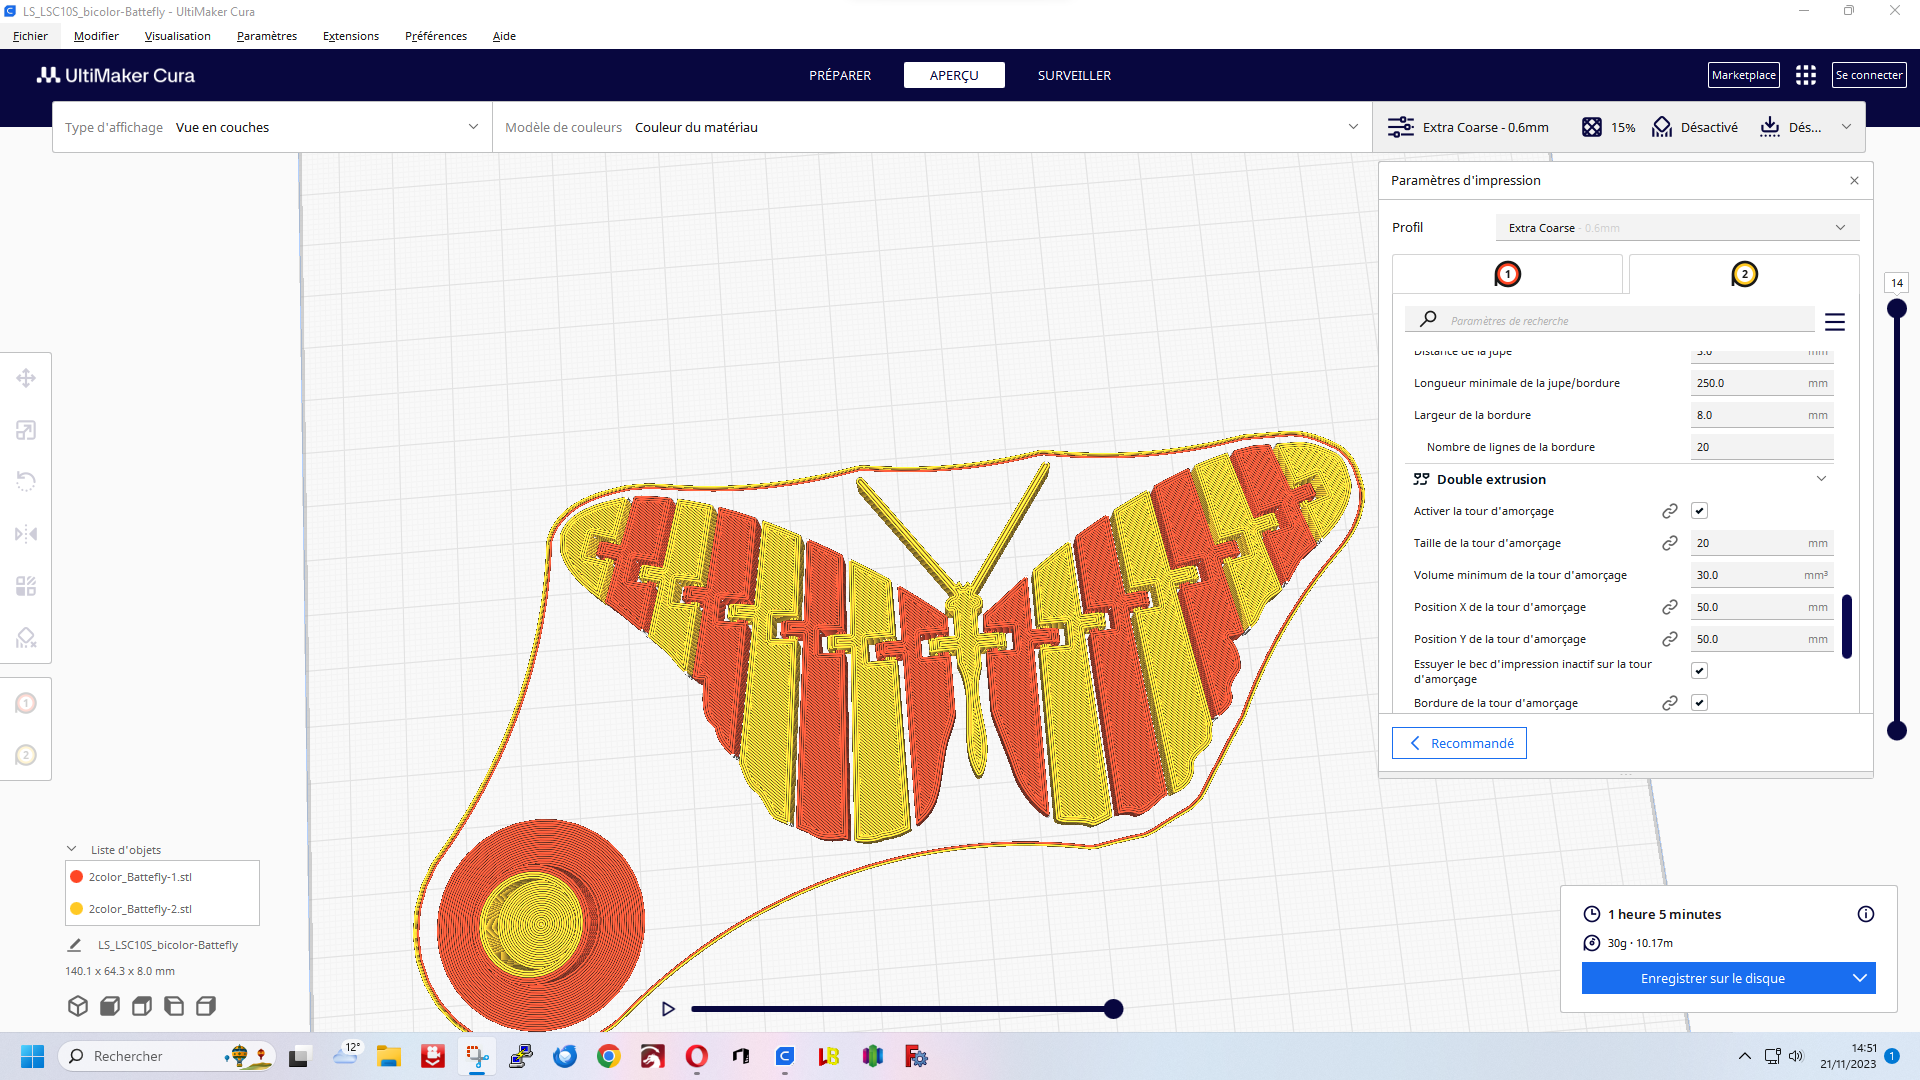The width and height of the screenshot is (1920, 1080).
Task: Open the Support Blocker tool
Action: (x=26, y=638)
